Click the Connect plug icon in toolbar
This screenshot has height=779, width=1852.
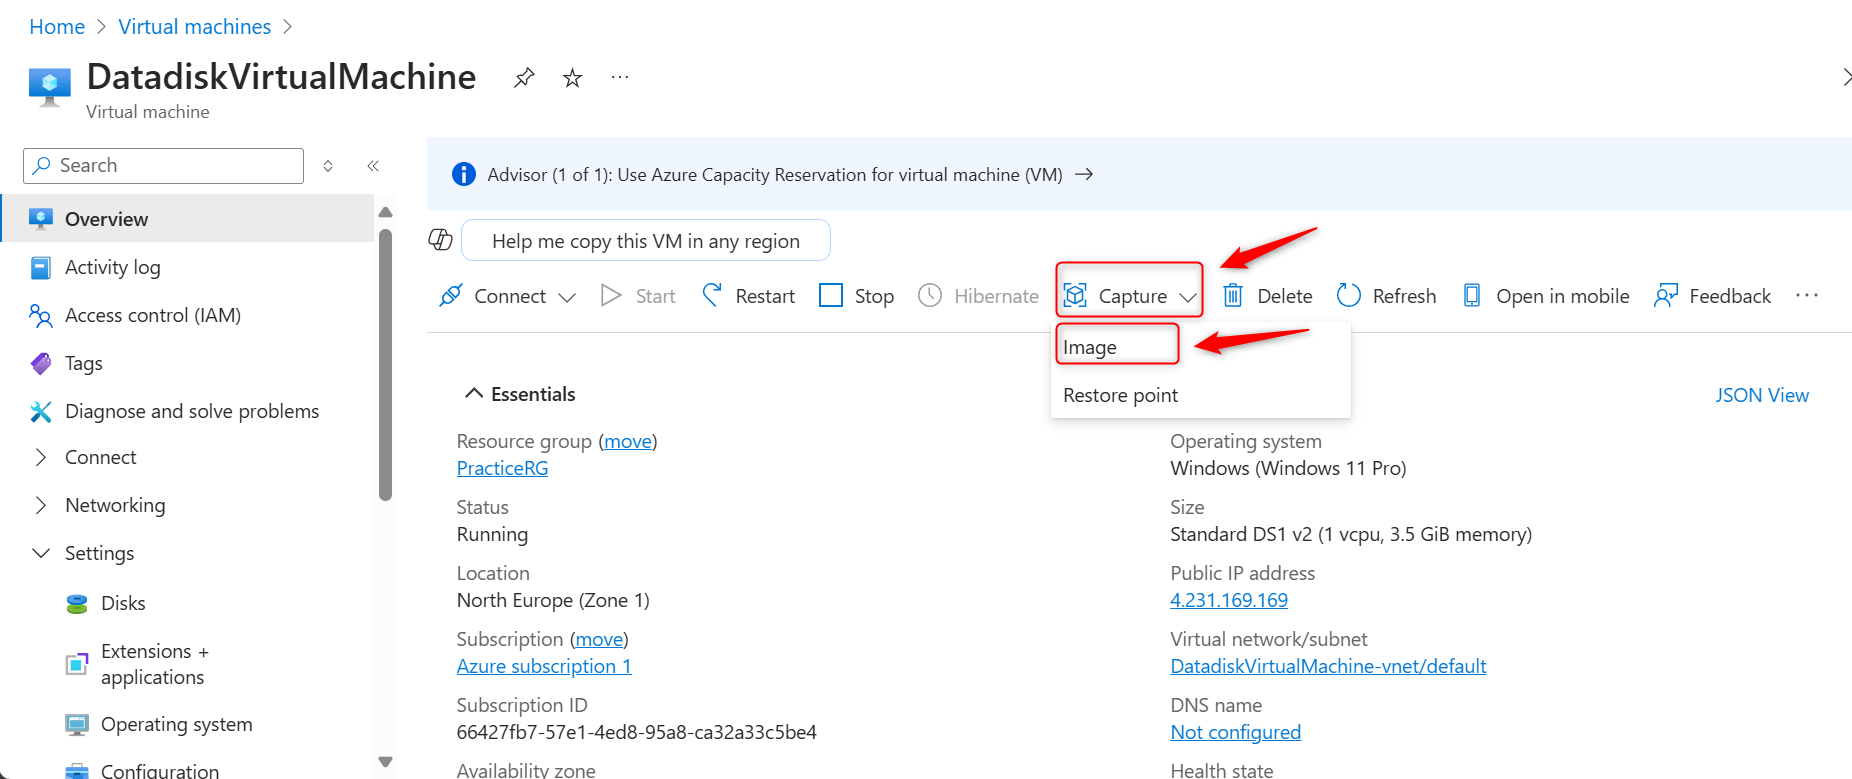(451, 295)
